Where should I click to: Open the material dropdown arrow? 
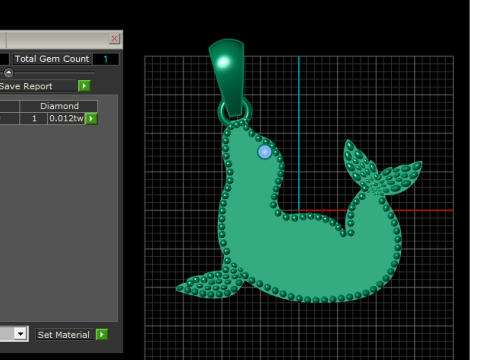pos(21,334)
